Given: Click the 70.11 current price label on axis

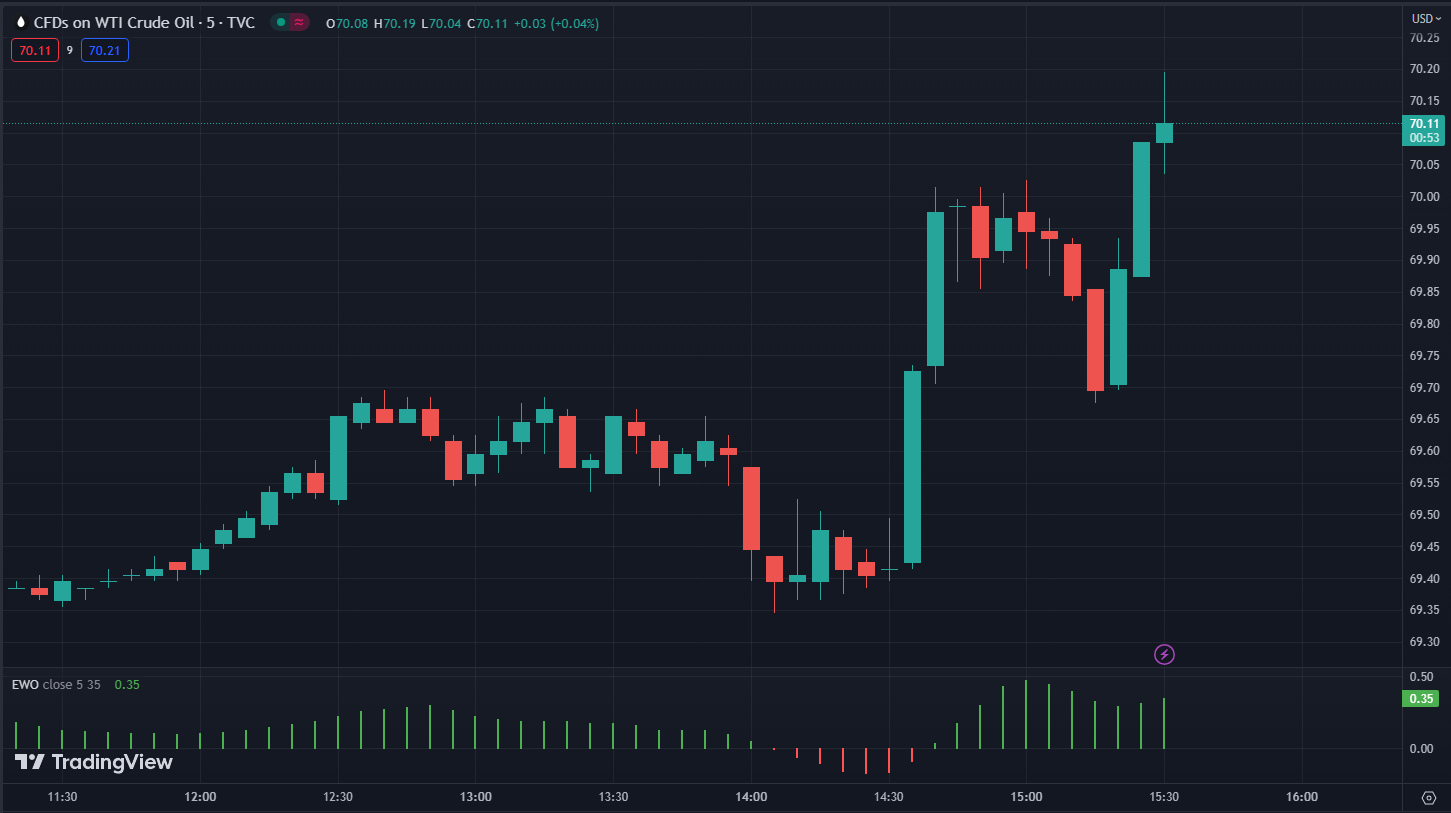Looking at the screenshot, I should point(1424,124).
